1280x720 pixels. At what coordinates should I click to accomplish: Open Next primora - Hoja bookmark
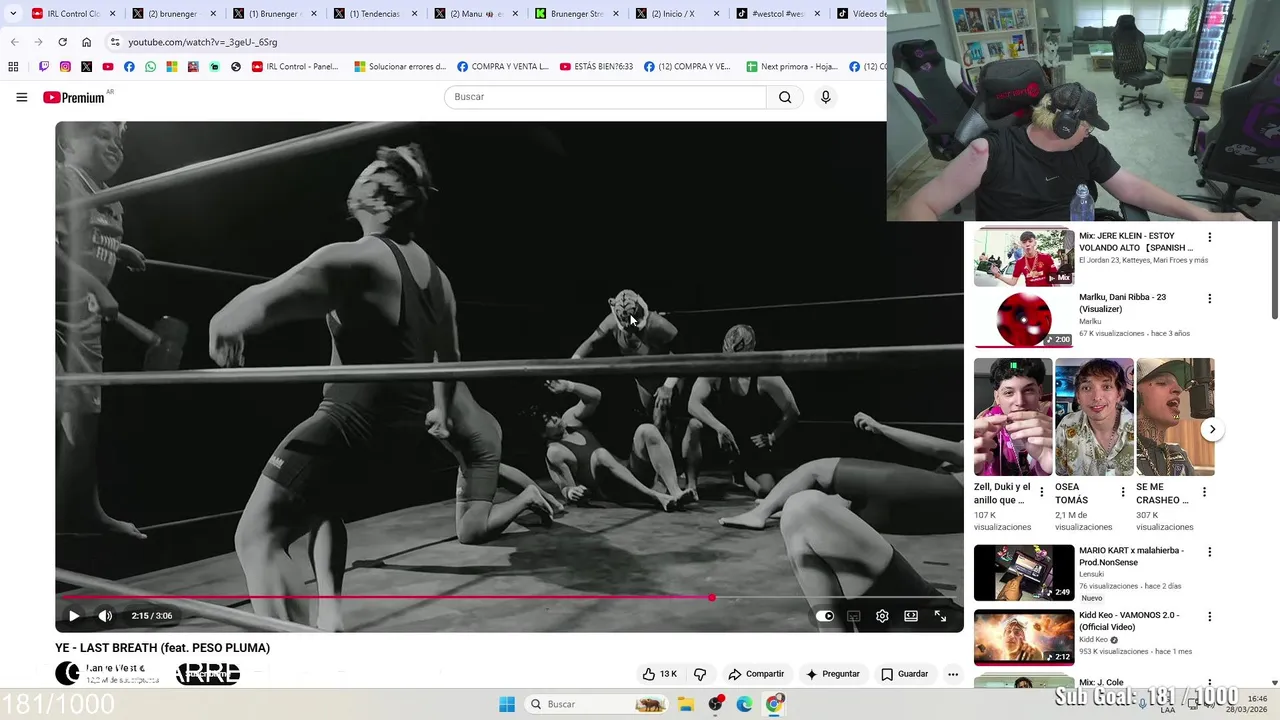792,67
